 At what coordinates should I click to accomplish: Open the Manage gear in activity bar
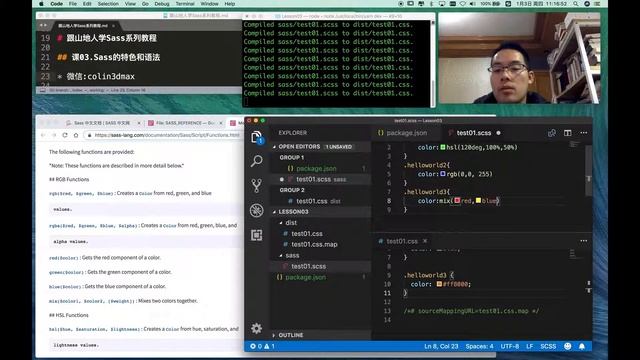click(256, 328)
